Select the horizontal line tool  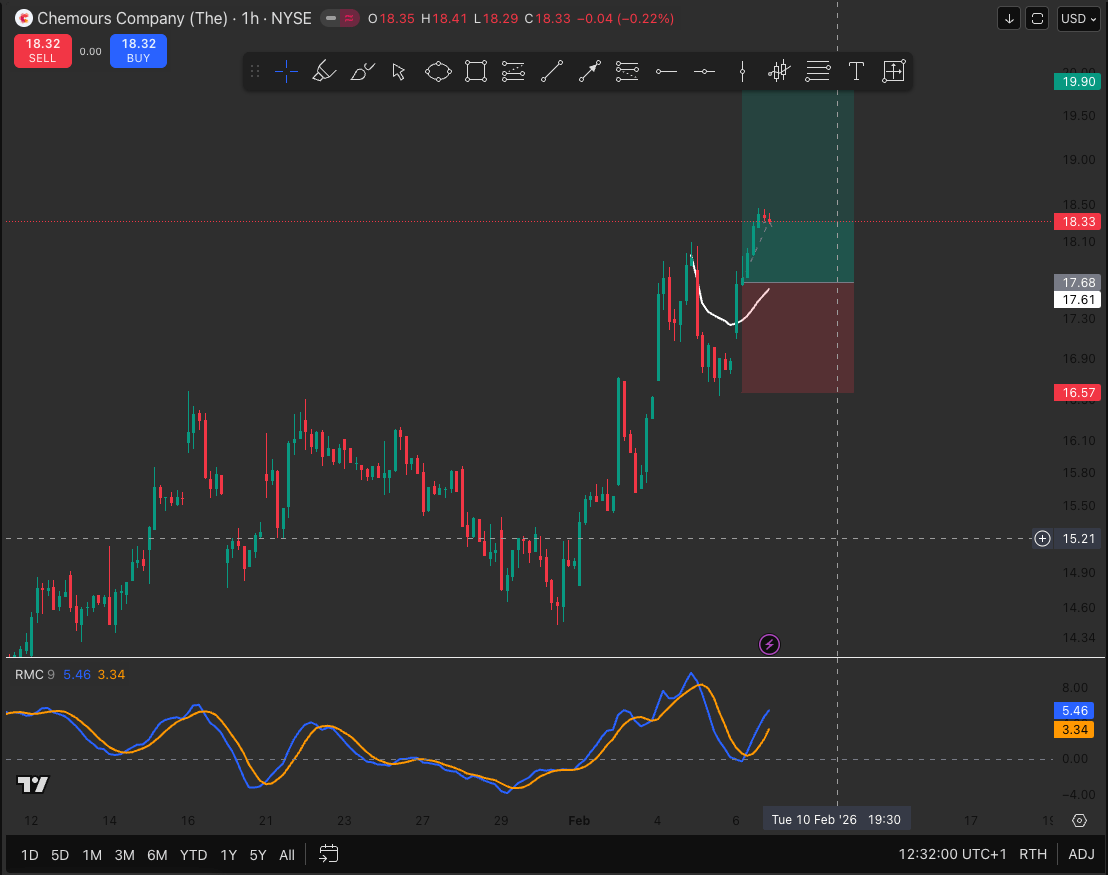[704, 71]
